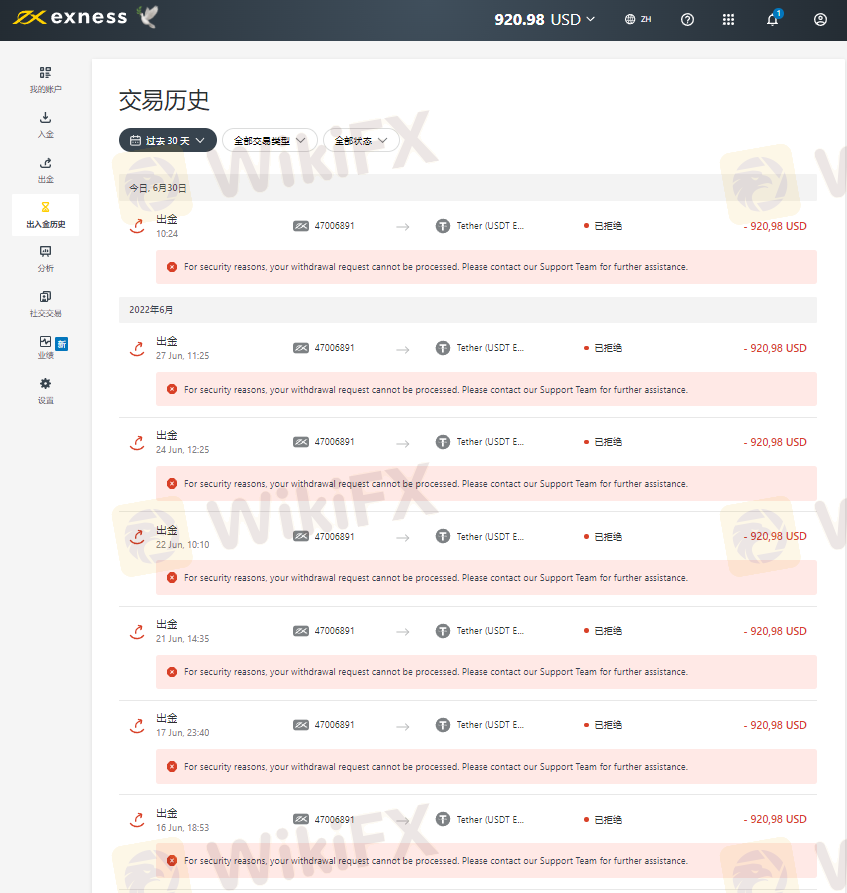The width and height of the screenshot is (847, 893).
Task: Click withdrawal icon for 27 Jun, 11:25
Action: tap(137, 348)
